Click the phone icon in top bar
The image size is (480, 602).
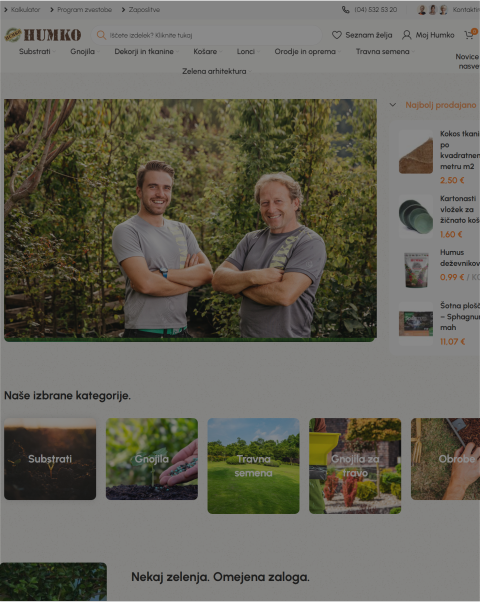pos(346,10)
